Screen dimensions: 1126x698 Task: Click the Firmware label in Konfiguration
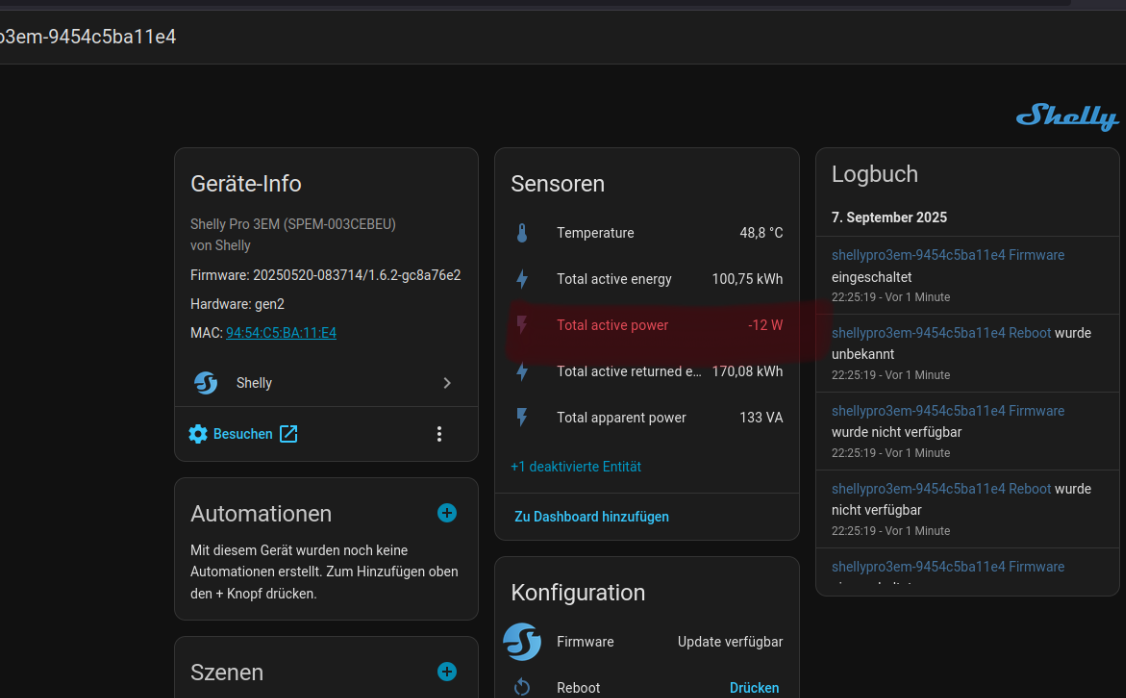pos(585,641)
